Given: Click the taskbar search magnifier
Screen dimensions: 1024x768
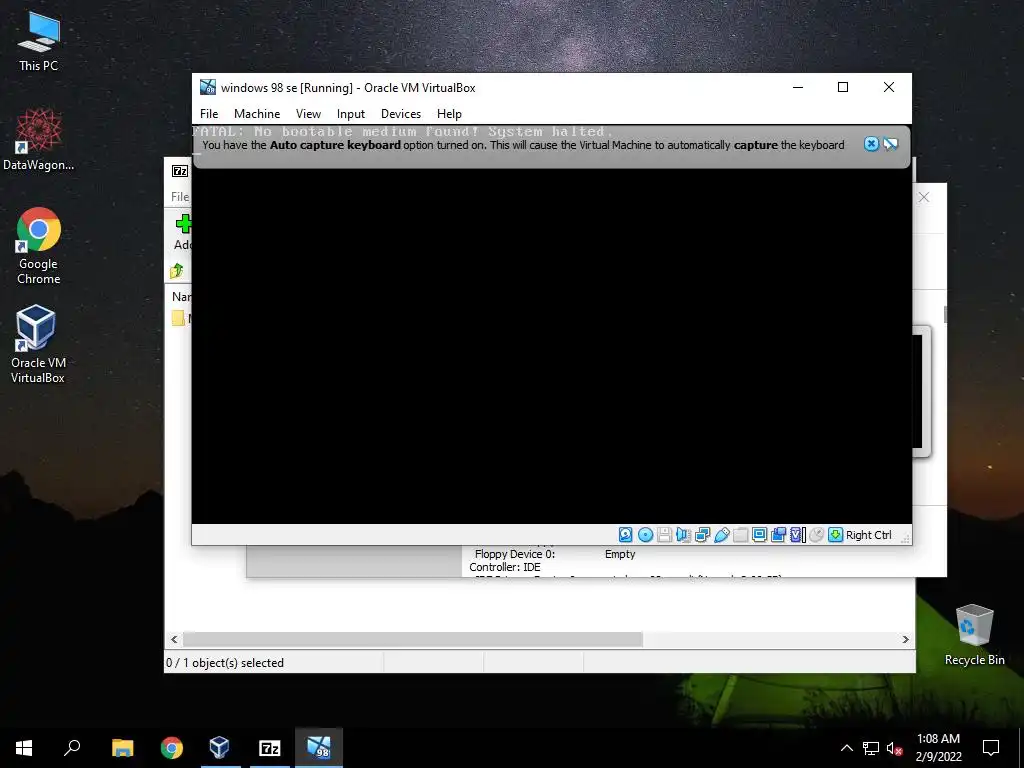Looking at the screenshot, I should pos(72,748).
